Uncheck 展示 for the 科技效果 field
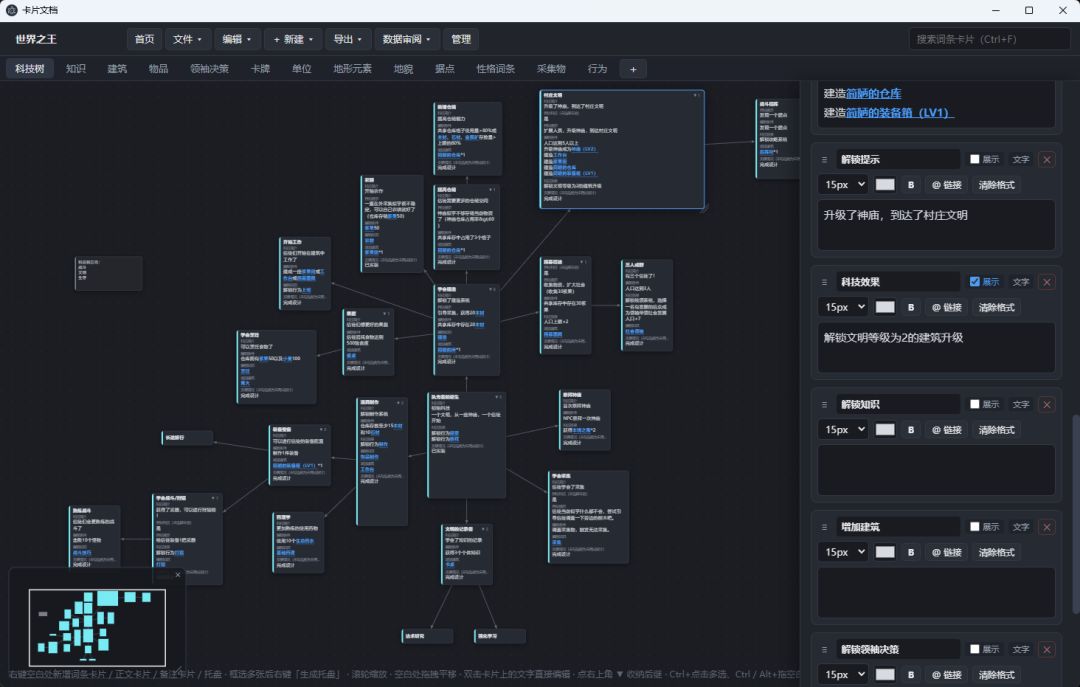 975,282
